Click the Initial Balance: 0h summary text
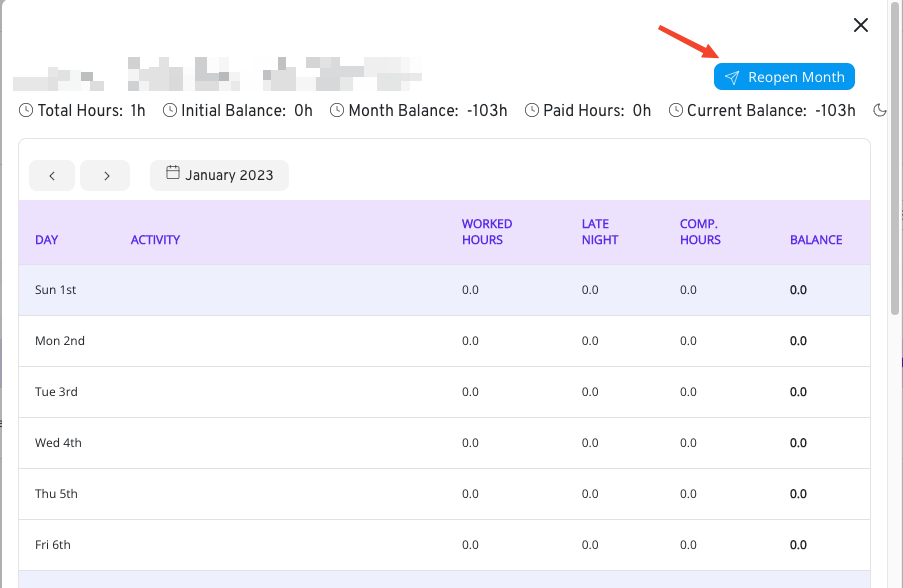Image resolution: width=903 pixels, height=588 pixels. (x=247, y=110)
